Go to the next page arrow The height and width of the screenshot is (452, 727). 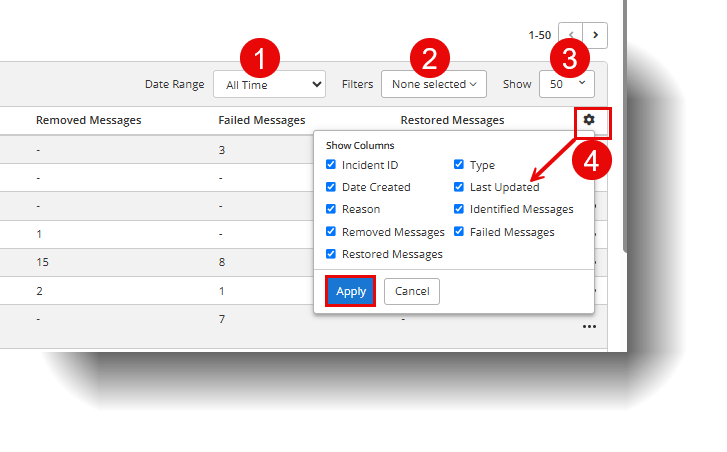(x=596, y=35)
